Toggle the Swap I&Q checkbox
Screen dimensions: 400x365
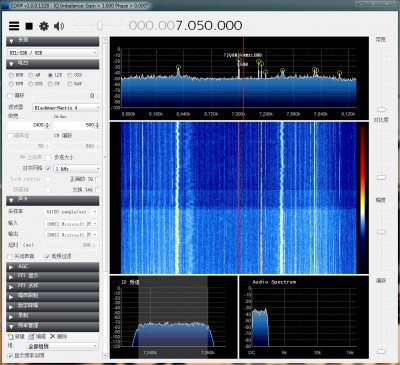click(97, 190)
